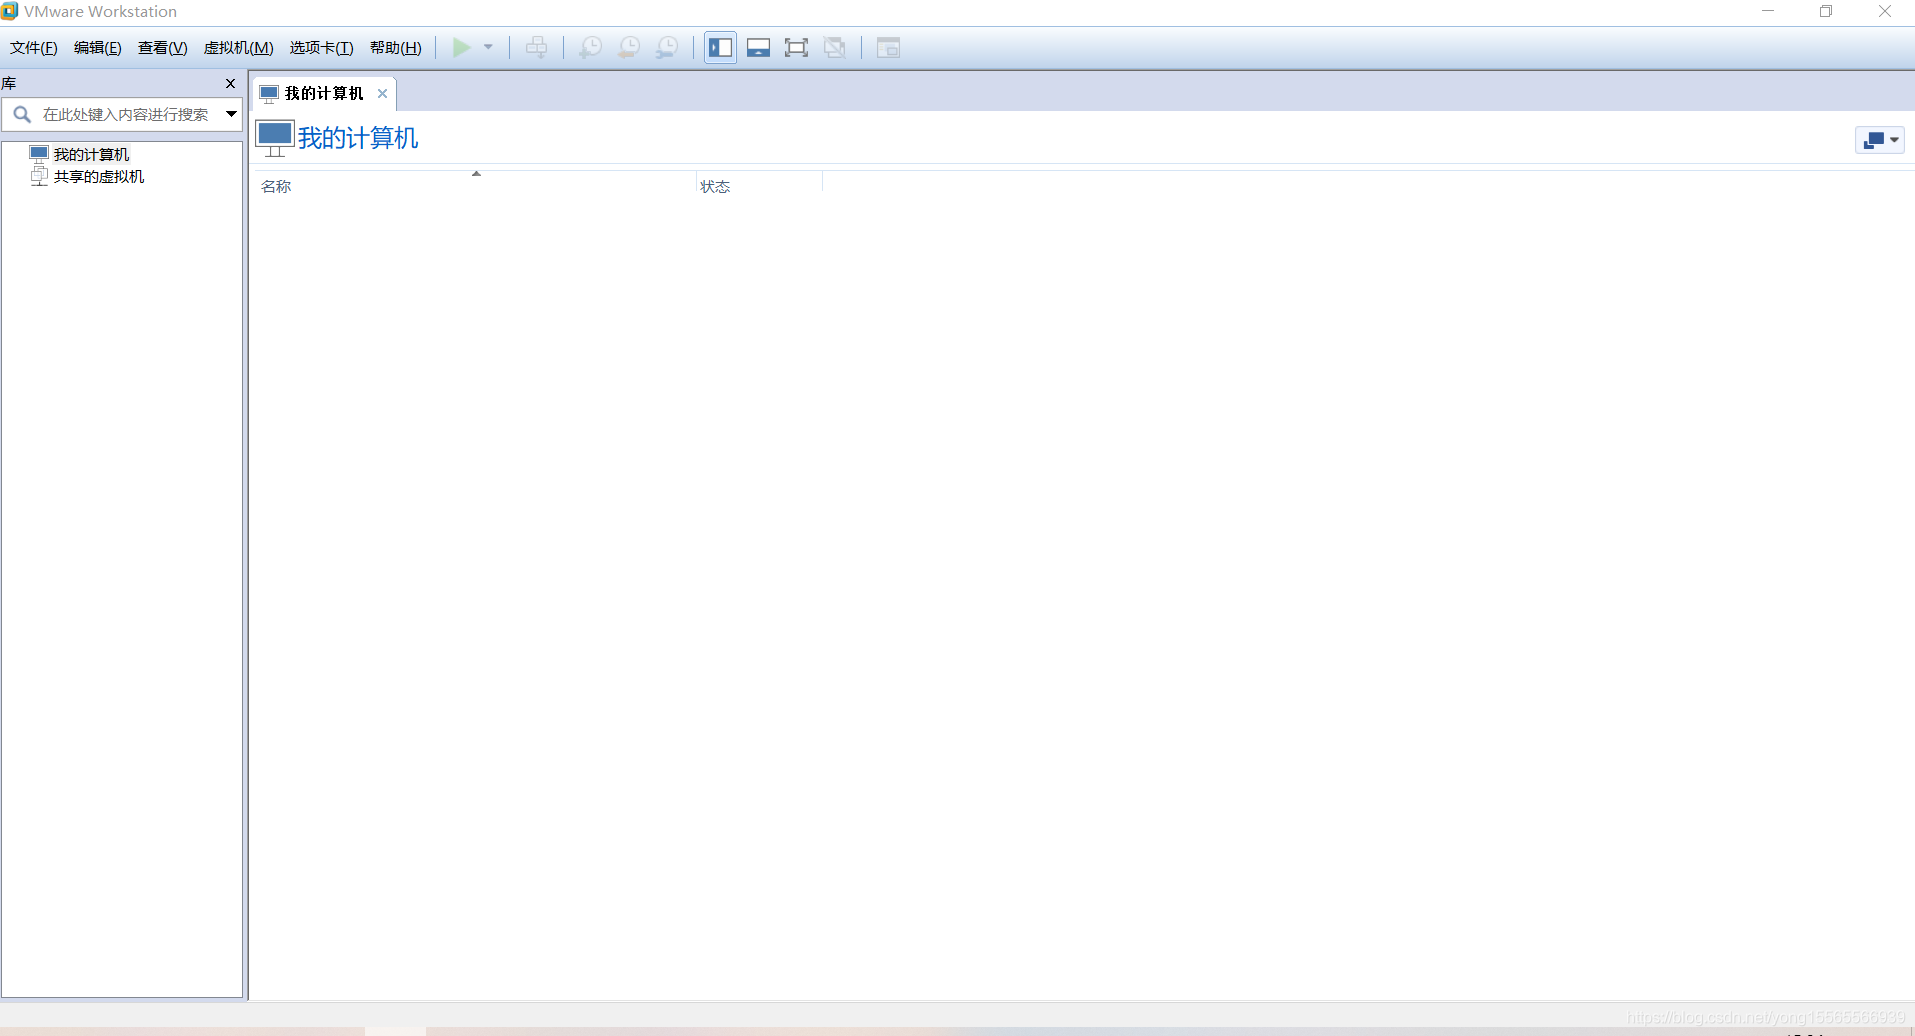Open the 帮助(H) menu
This screenshot has height=1036, width=1915.
(x=396, y=48)
